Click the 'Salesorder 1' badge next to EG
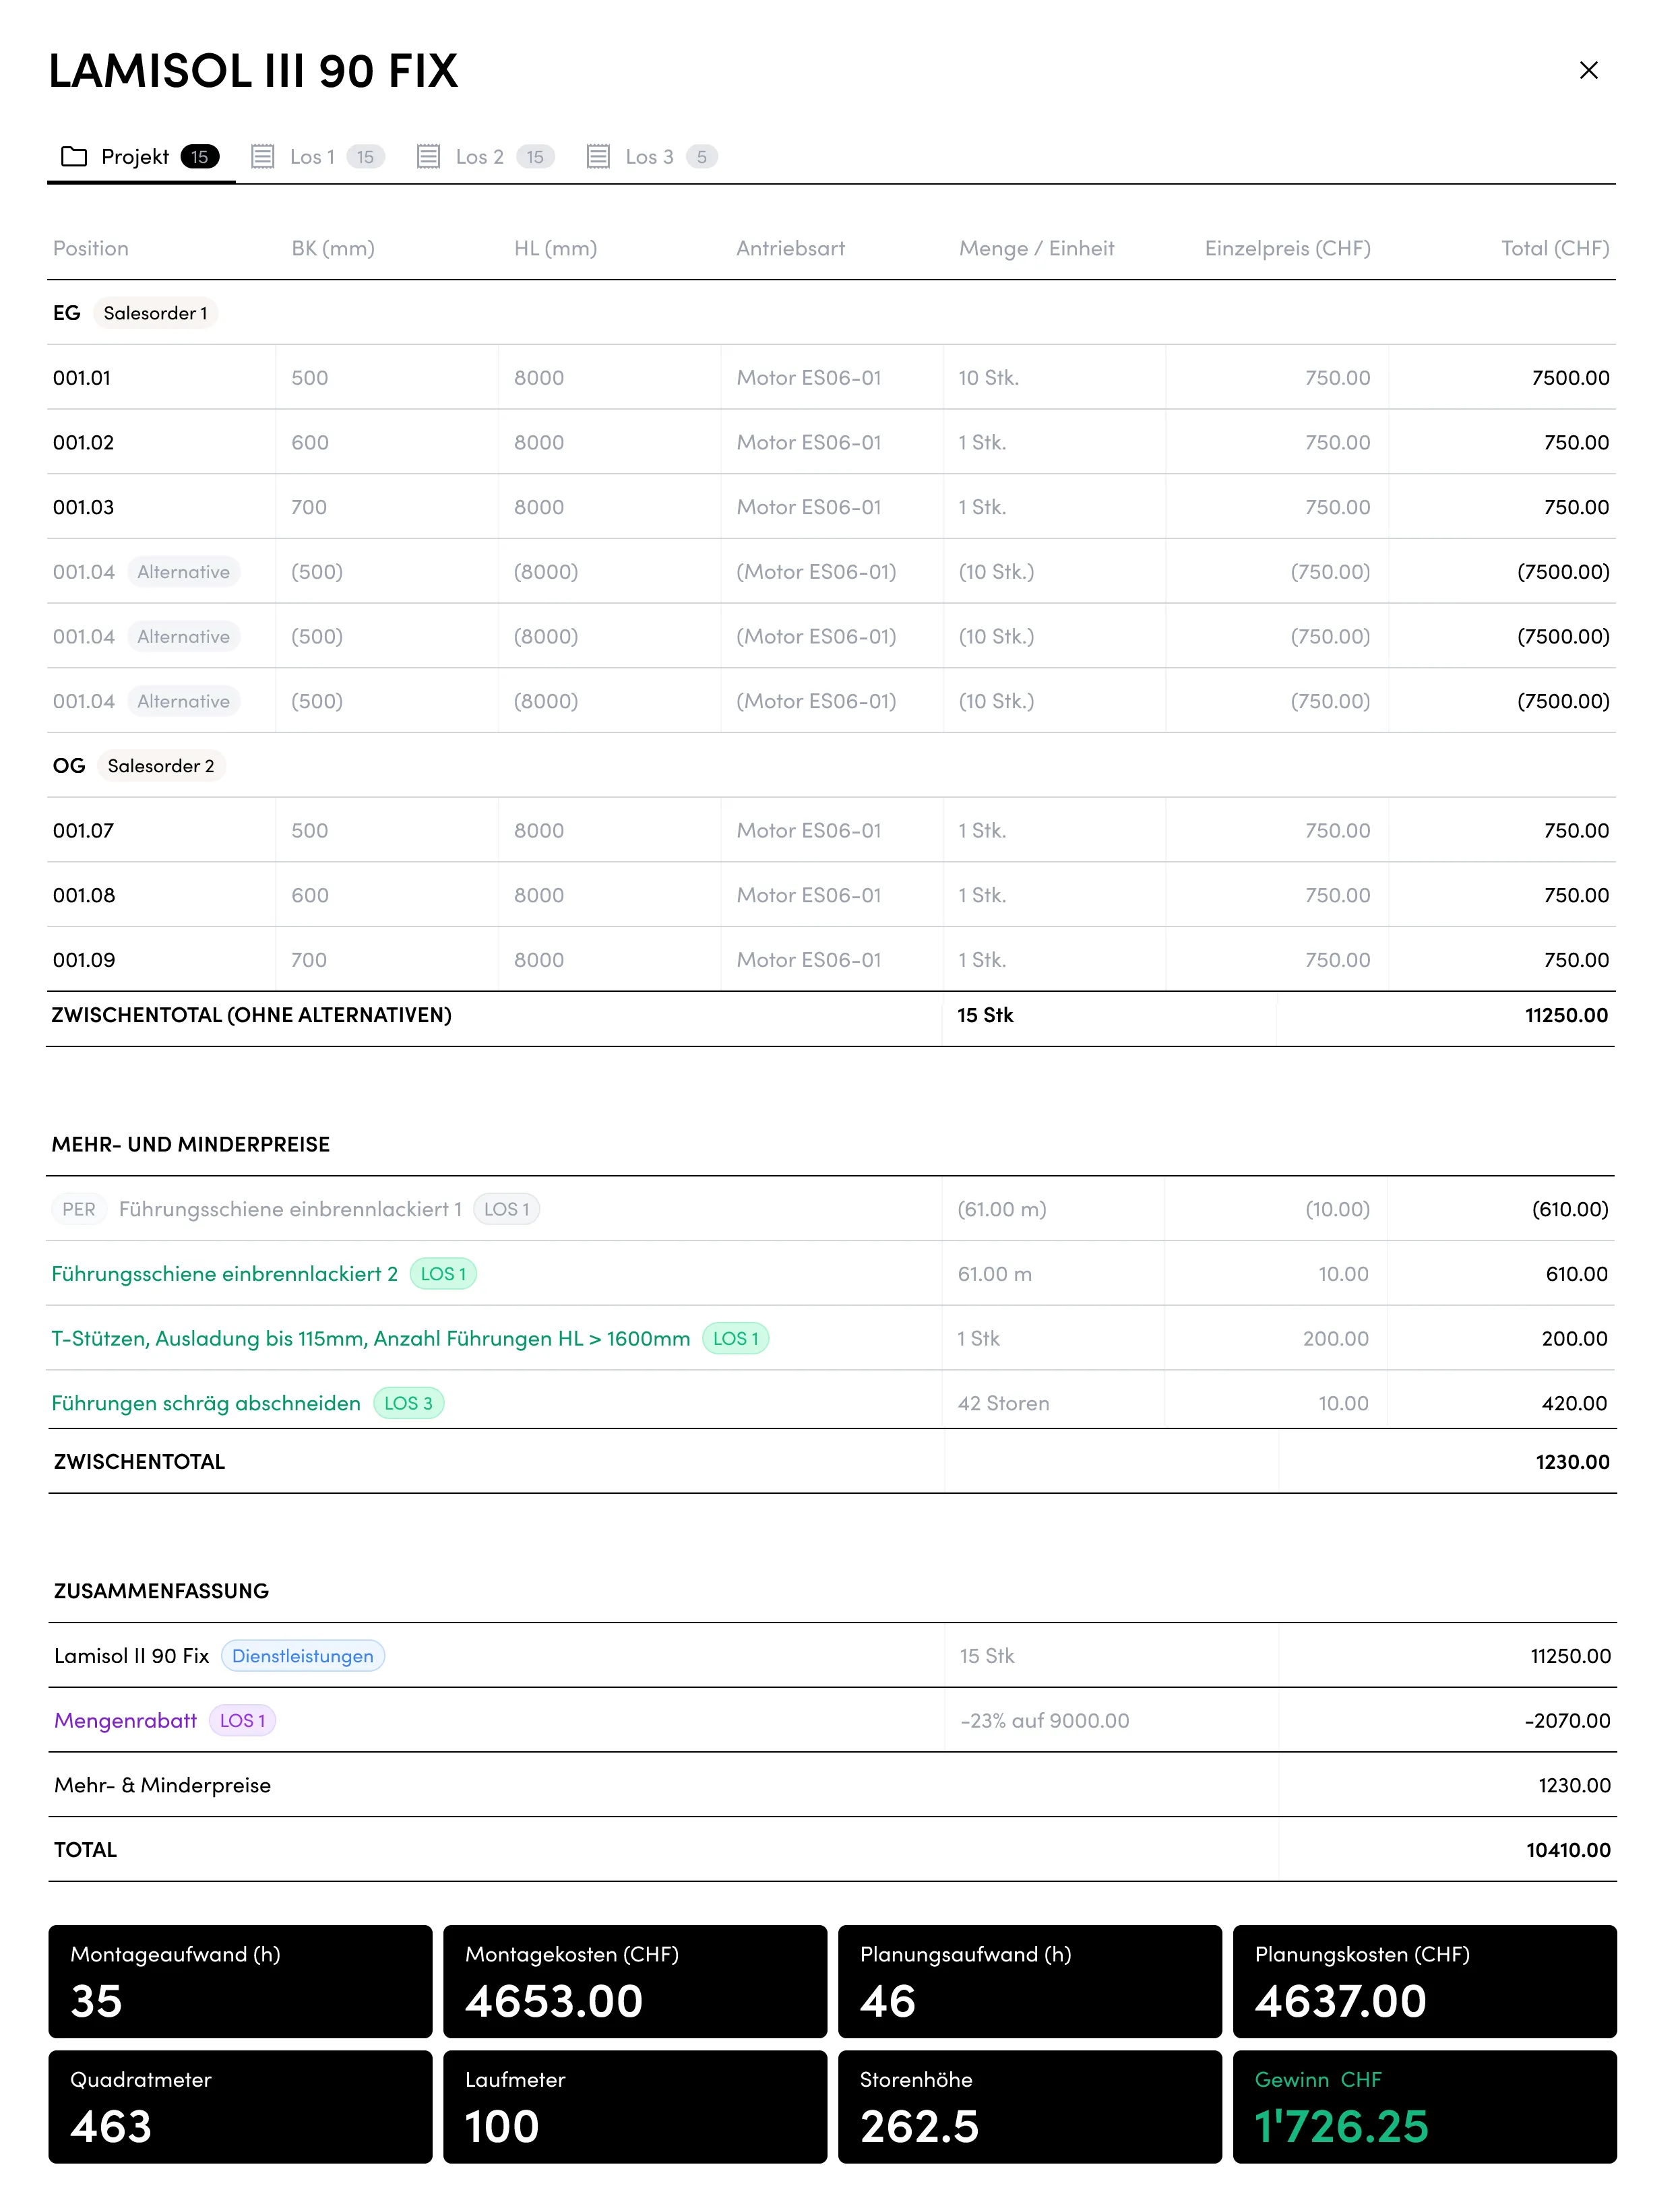The width and height of the screenshot is (1680, 2202). [x=156, y=312]
